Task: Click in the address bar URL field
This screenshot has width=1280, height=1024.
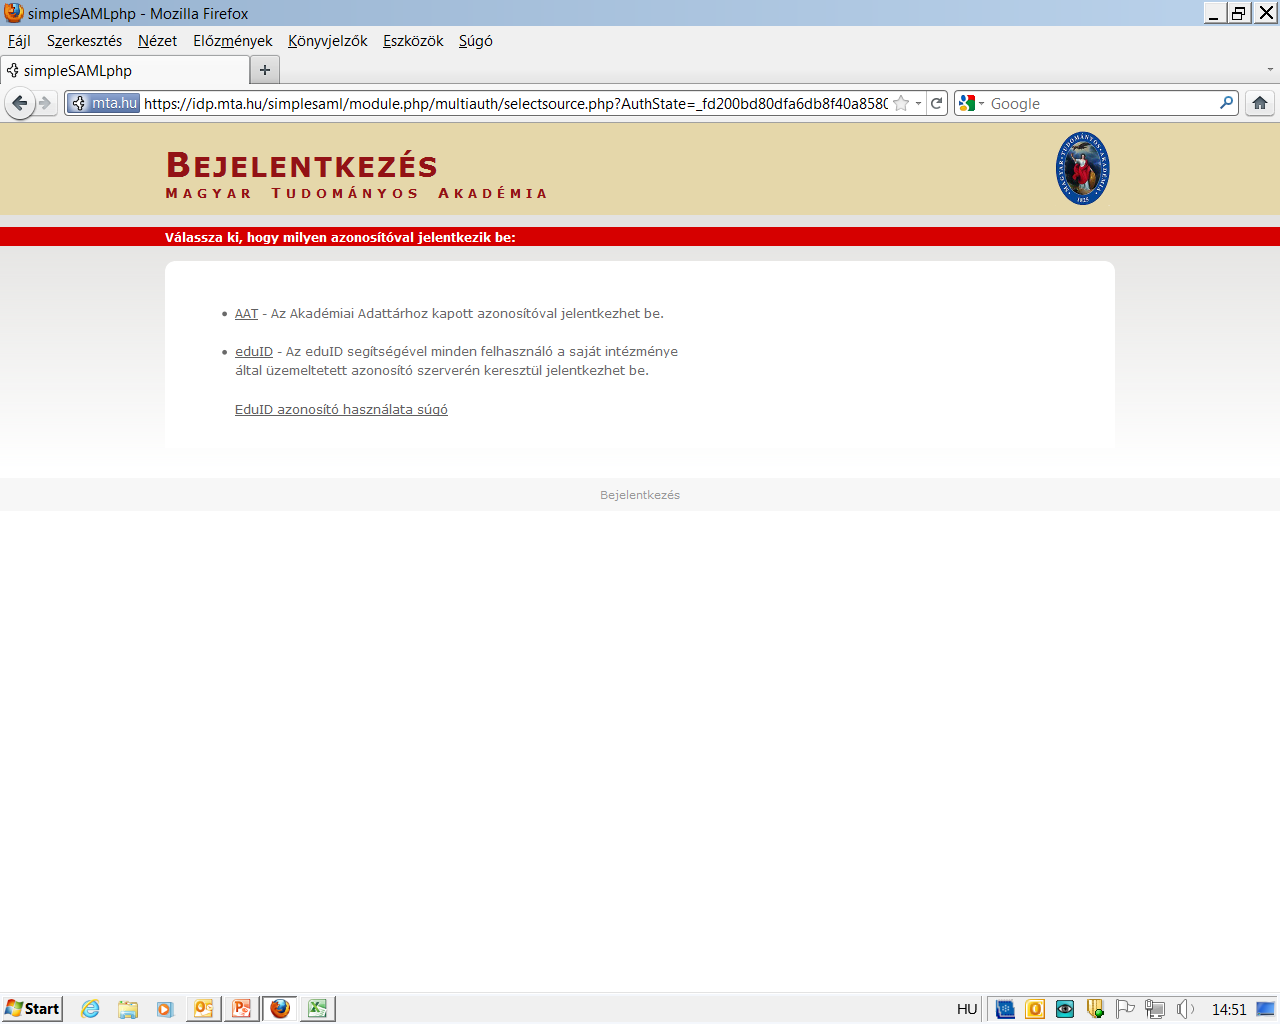Action: tap(515, 103)
